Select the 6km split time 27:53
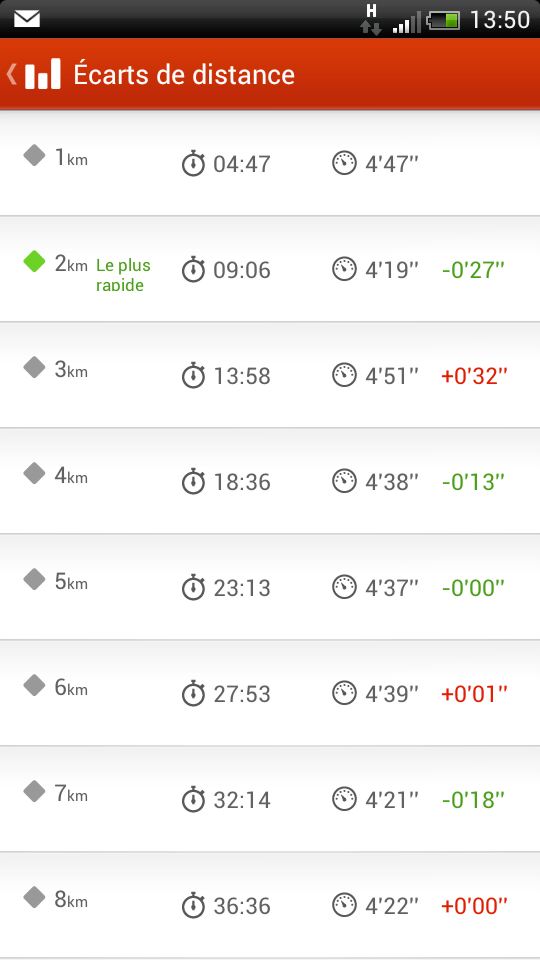 [x=242, y=694]
